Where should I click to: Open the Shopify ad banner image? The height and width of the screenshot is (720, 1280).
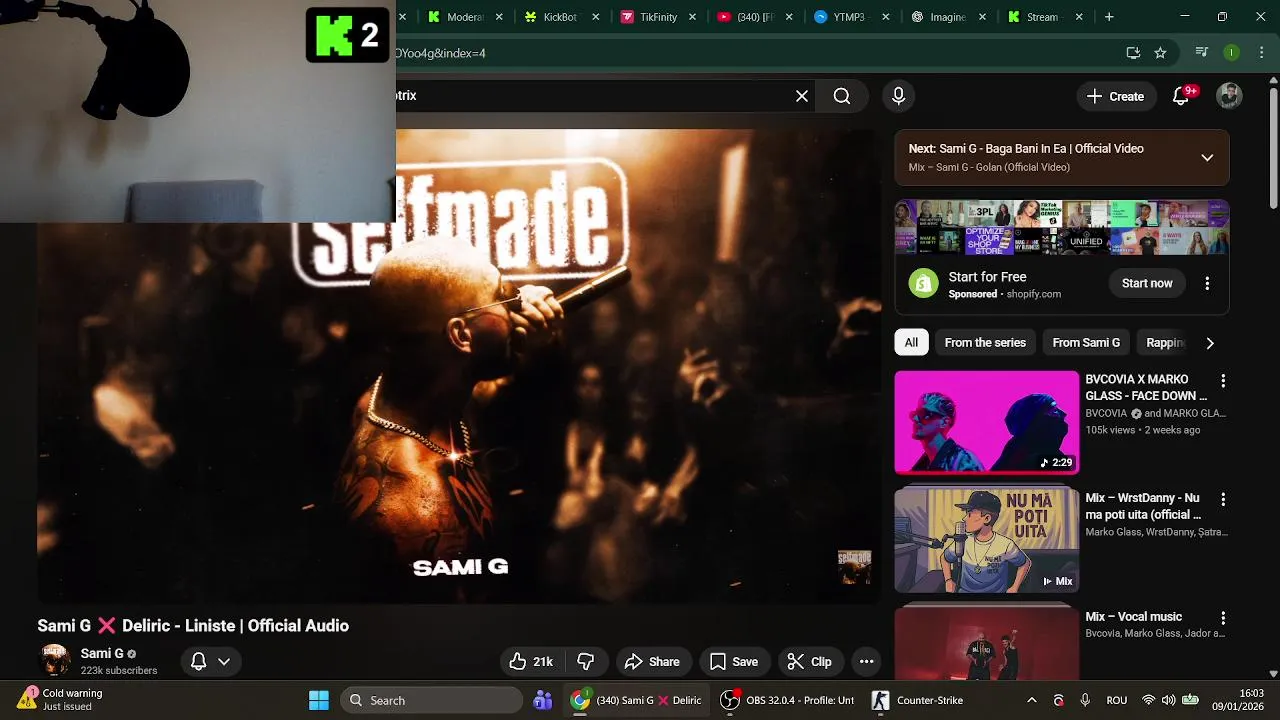(x=1061, y=228)
